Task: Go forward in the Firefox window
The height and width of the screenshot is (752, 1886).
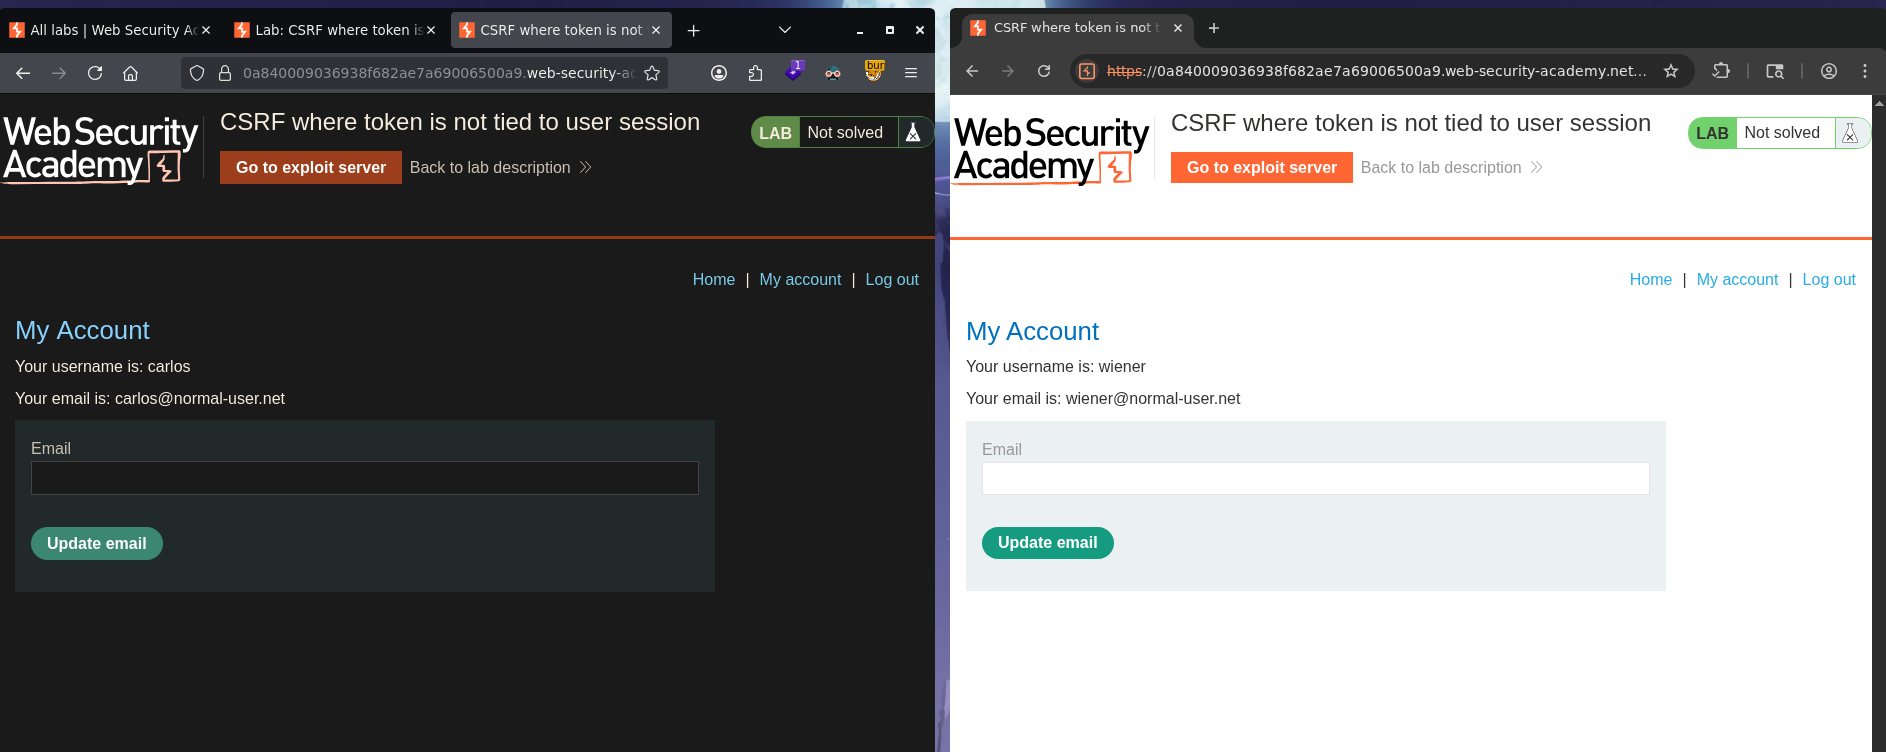Action: tap(59, 73)
